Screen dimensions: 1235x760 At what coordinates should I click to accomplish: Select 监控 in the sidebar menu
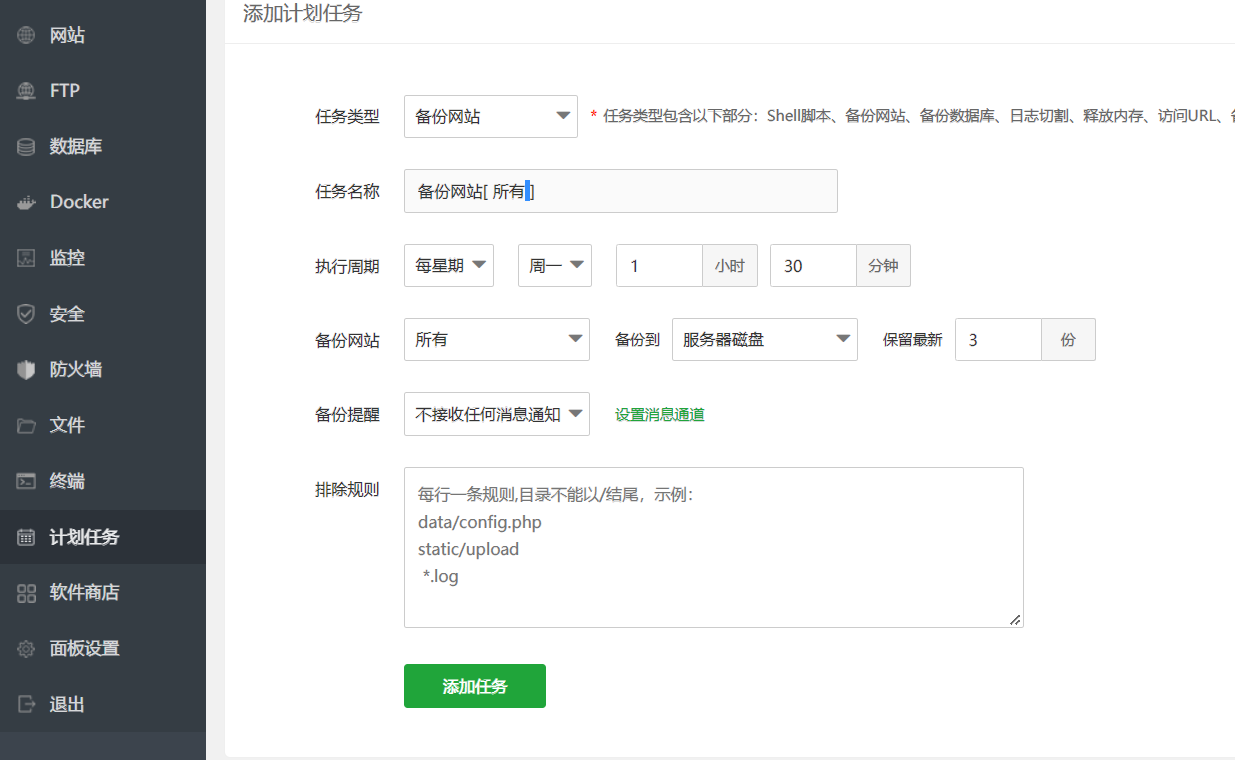[x=67, y=258]
